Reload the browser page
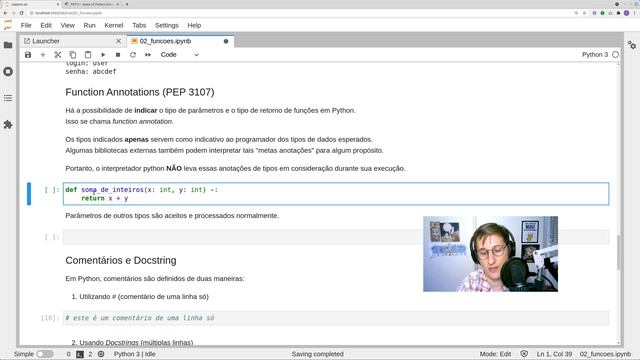The height and width of the screenshot is (360, 640). coord(22,13)
